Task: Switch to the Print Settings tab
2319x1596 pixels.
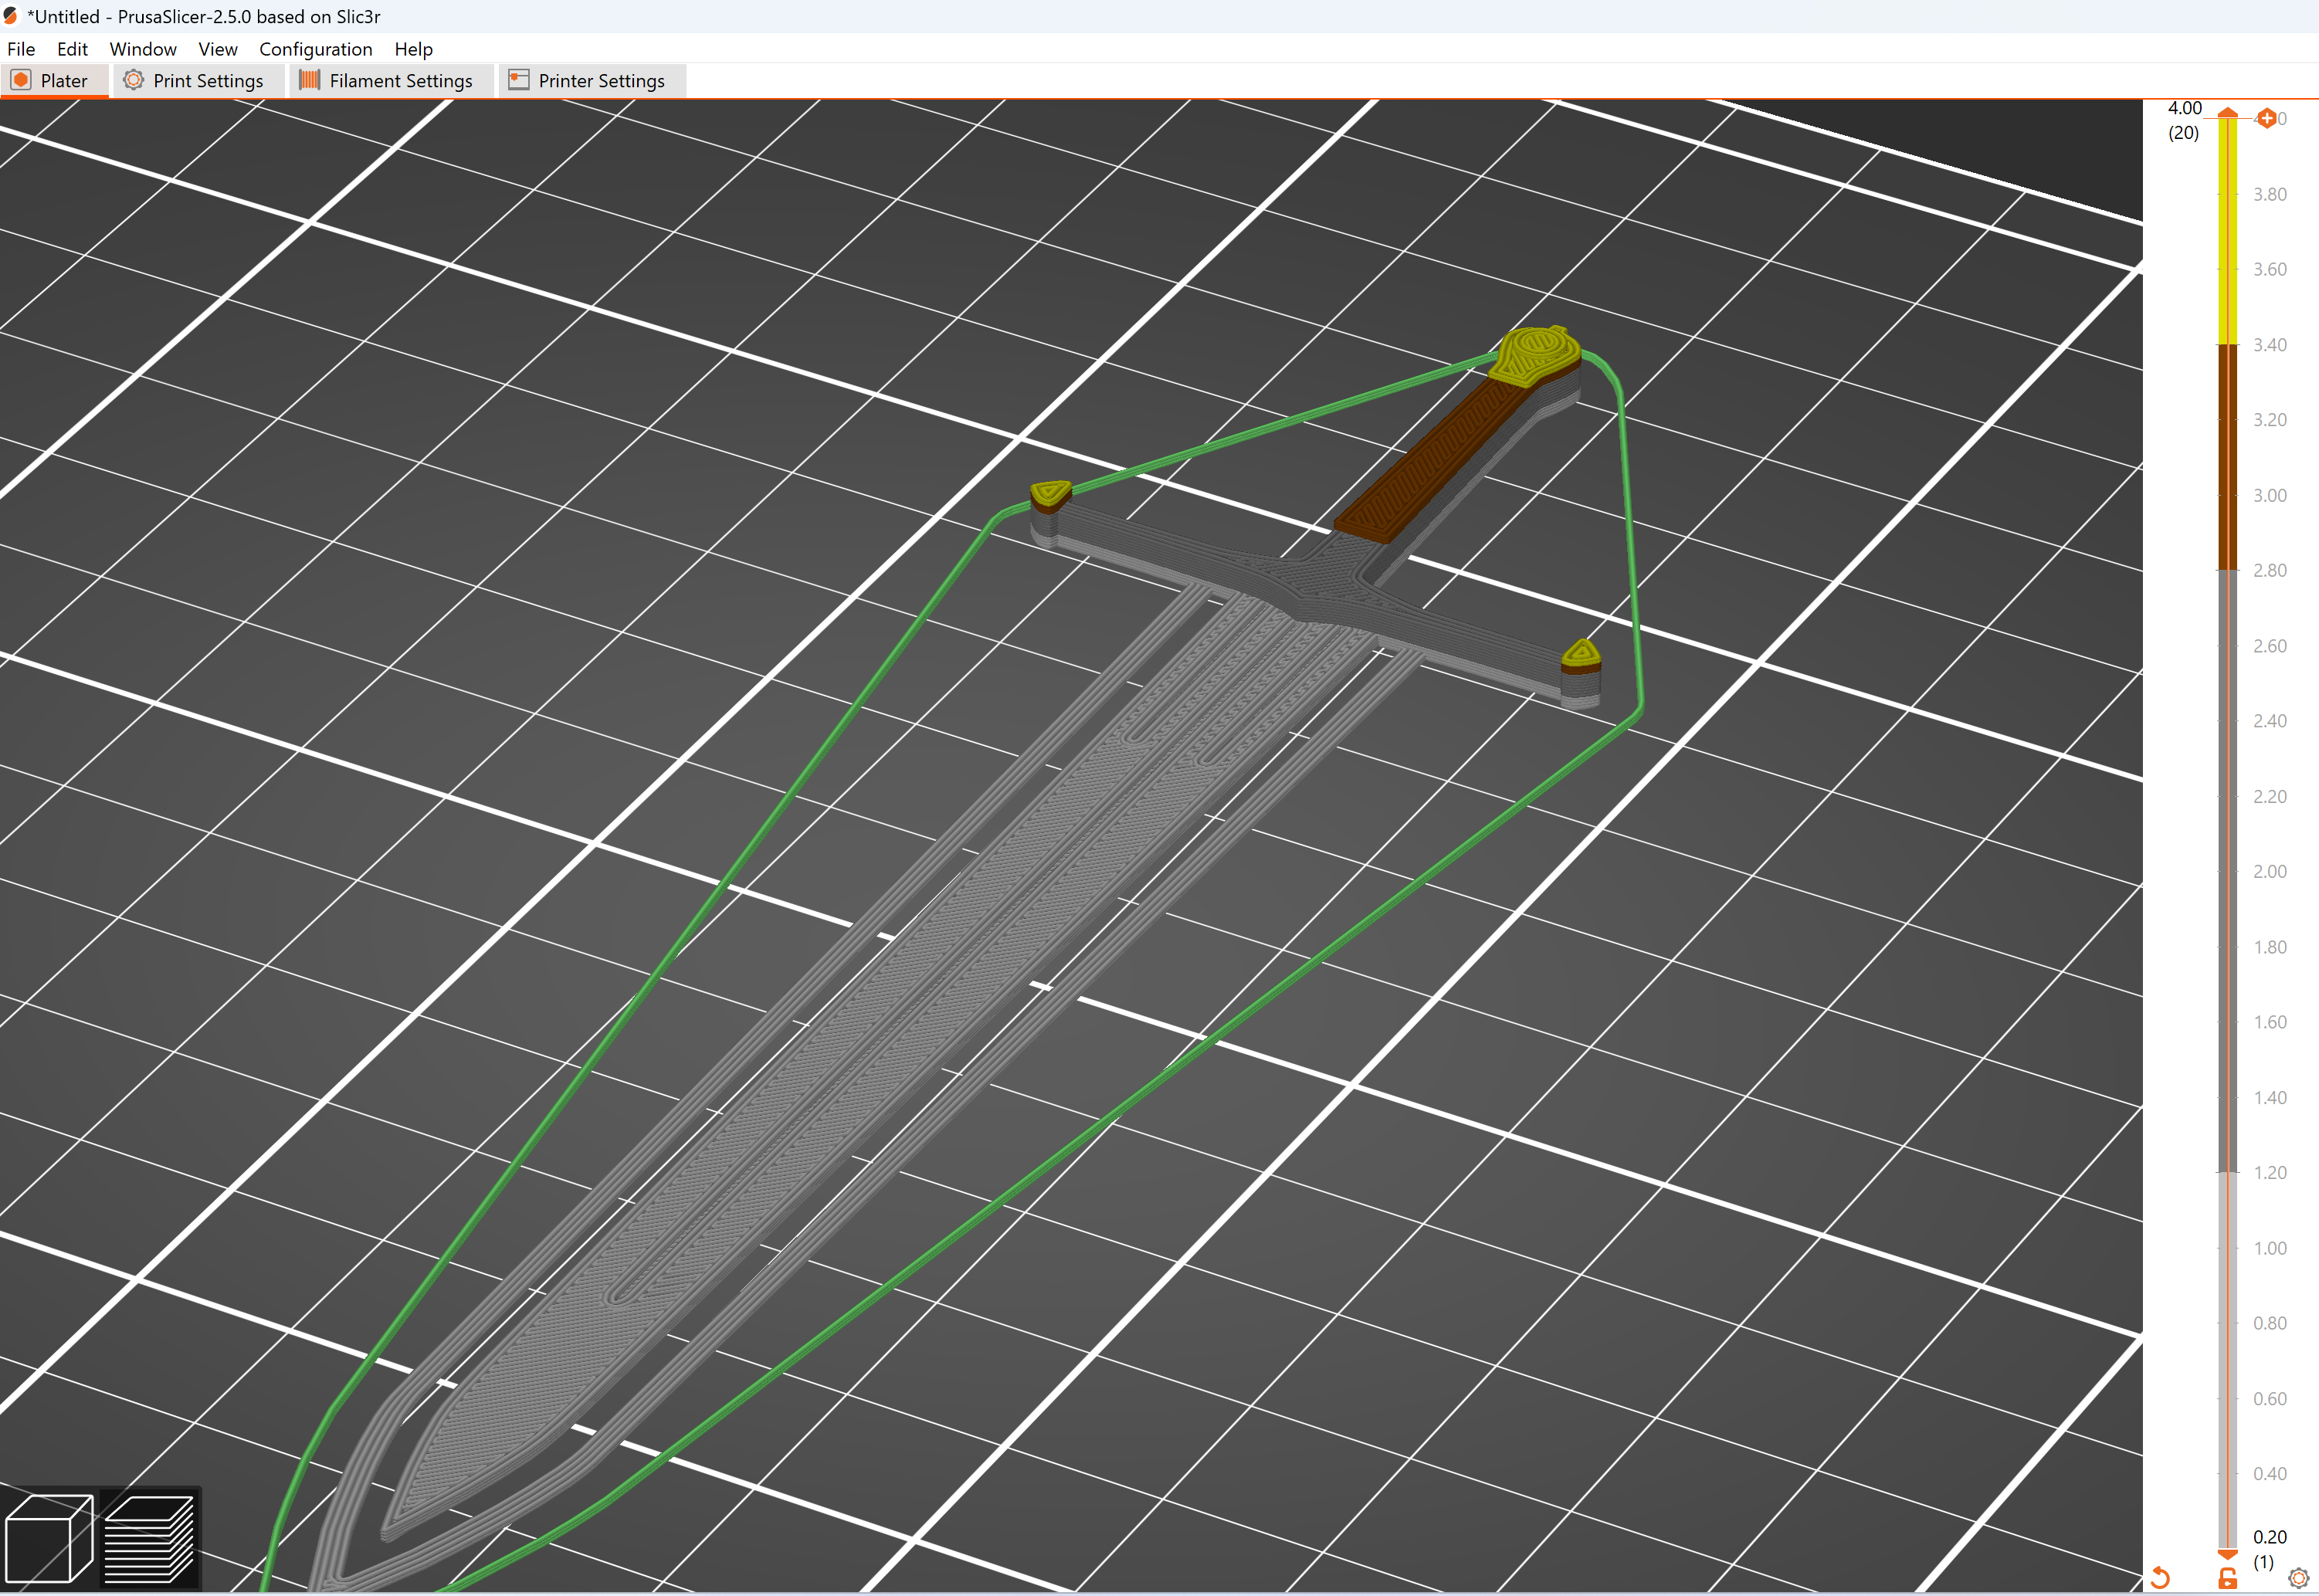Action: tap(198, 81)
